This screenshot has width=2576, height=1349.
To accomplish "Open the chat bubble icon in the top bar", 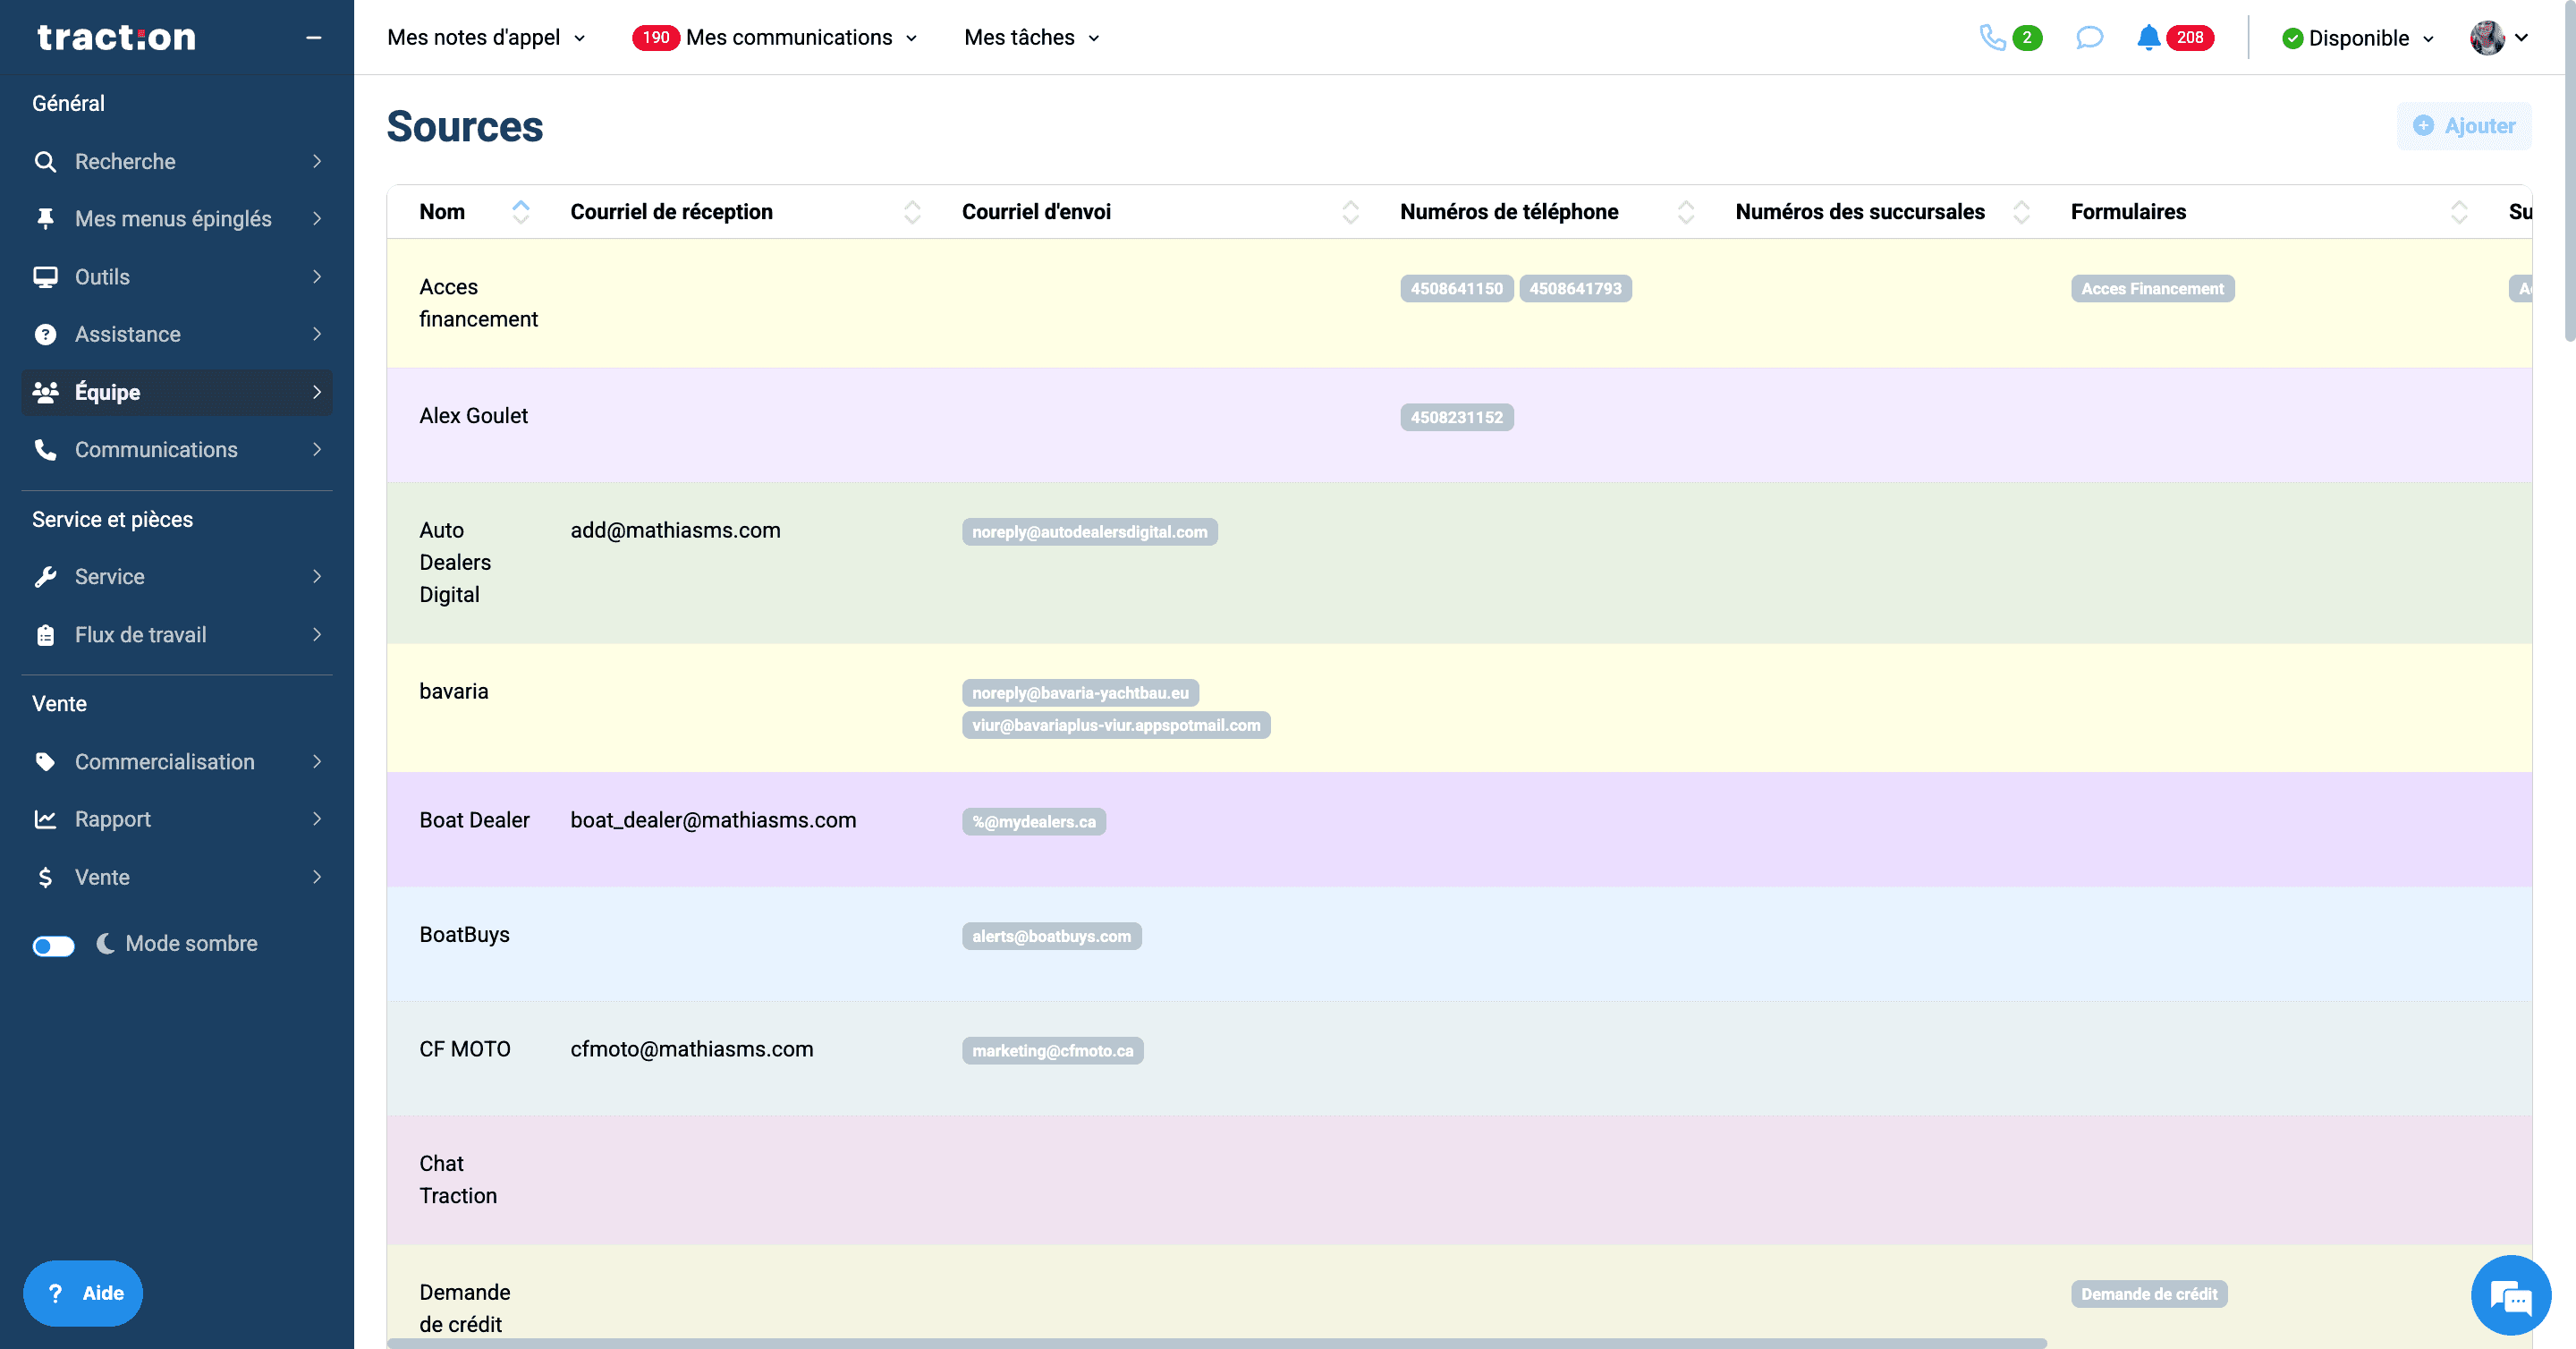I will 2089,37.
